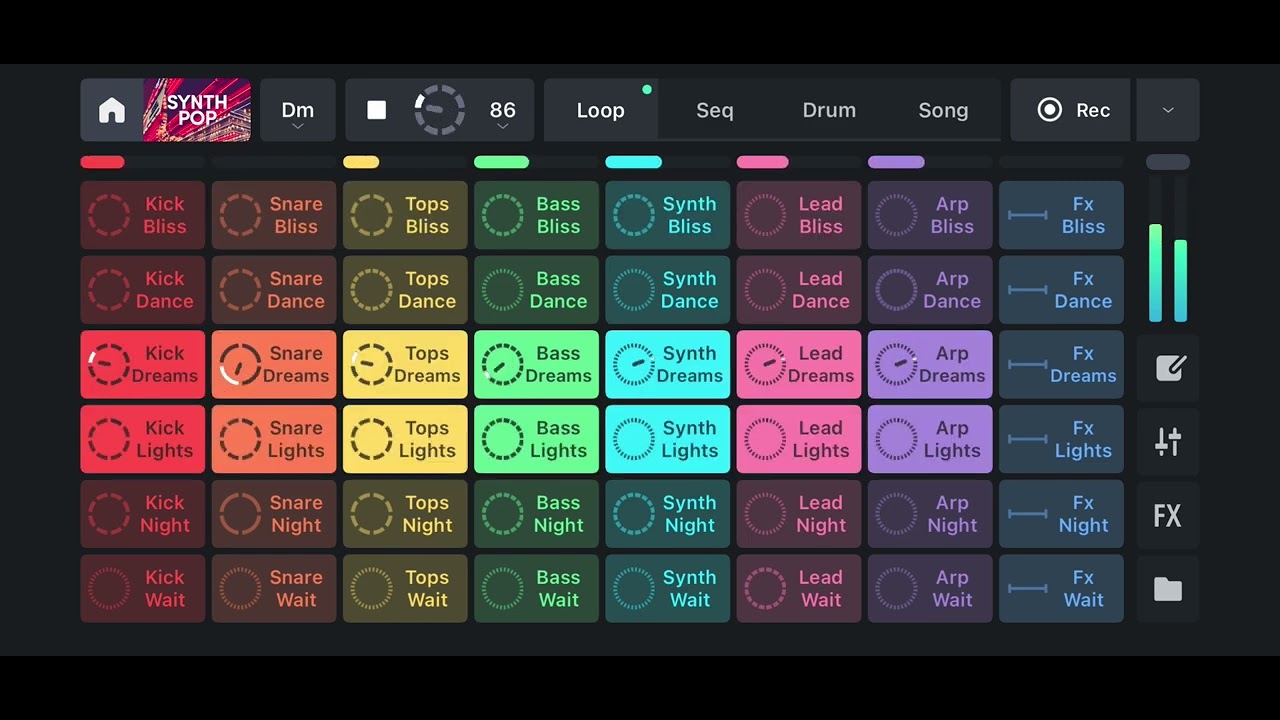Trigger the Arp Lights pad

click(930, 439)
